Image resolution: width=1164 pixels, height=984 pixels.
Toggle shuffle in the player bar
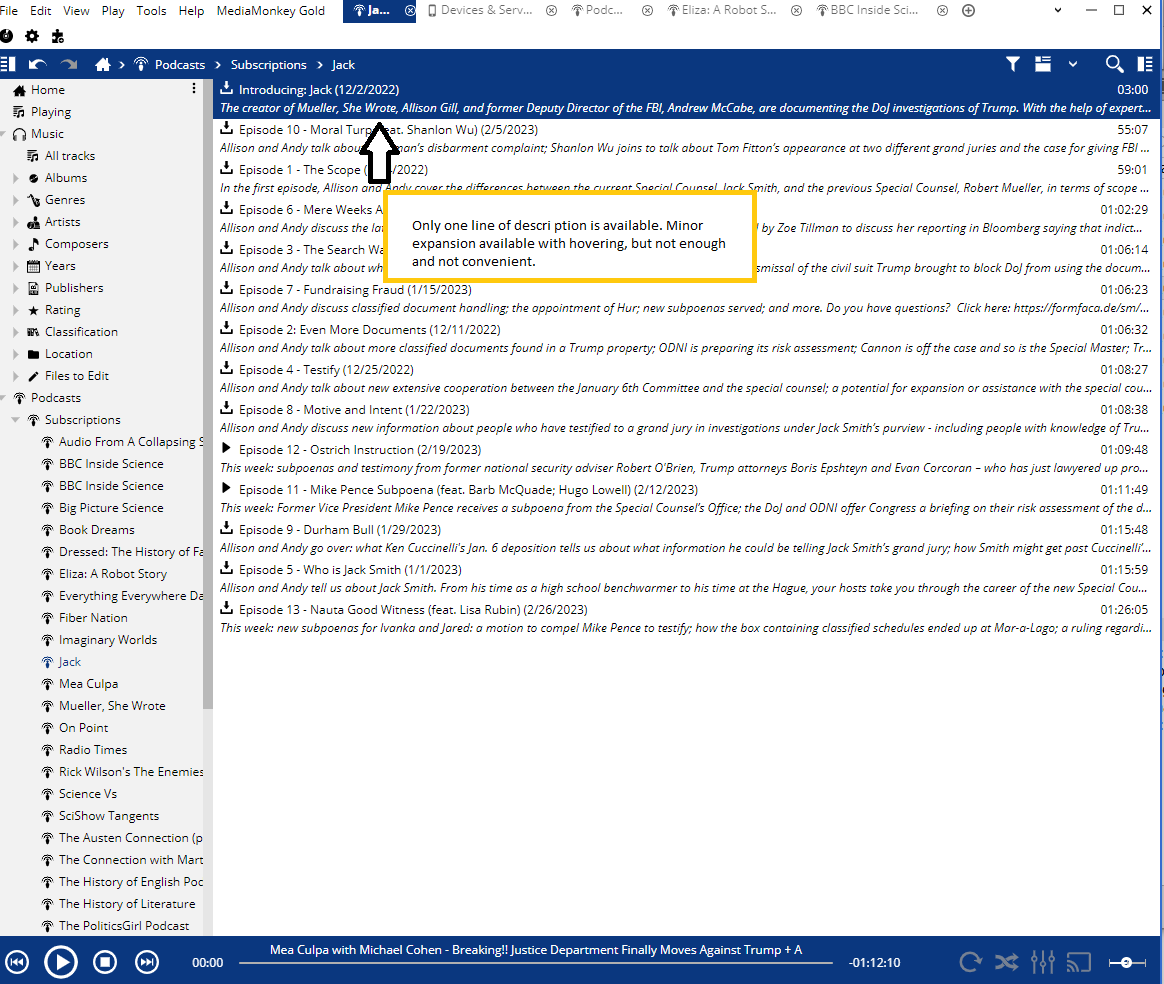pyautogui.click(x=1007, y=962)
